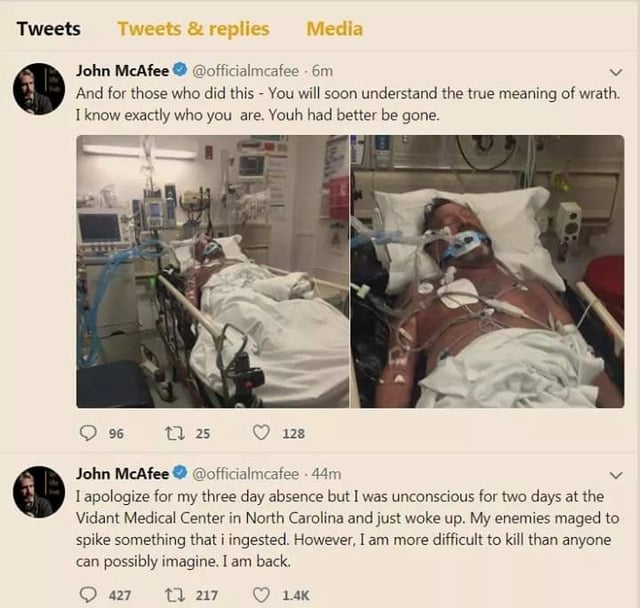Switch to the Tweets tab
This screenshot has width=640, height=608.
coord(48,28)
